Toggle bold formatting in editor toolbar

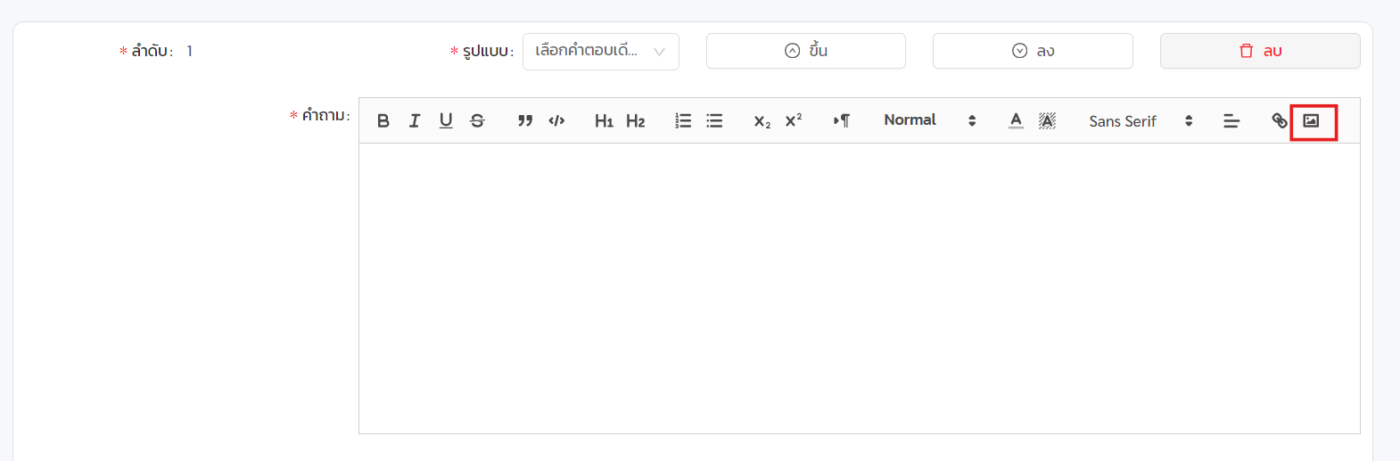(383, 121)
